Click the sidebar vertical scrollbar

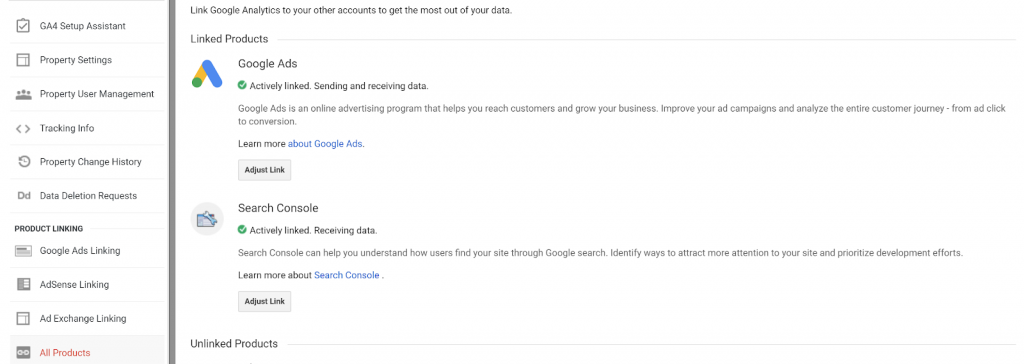click(x=172, y=182)
